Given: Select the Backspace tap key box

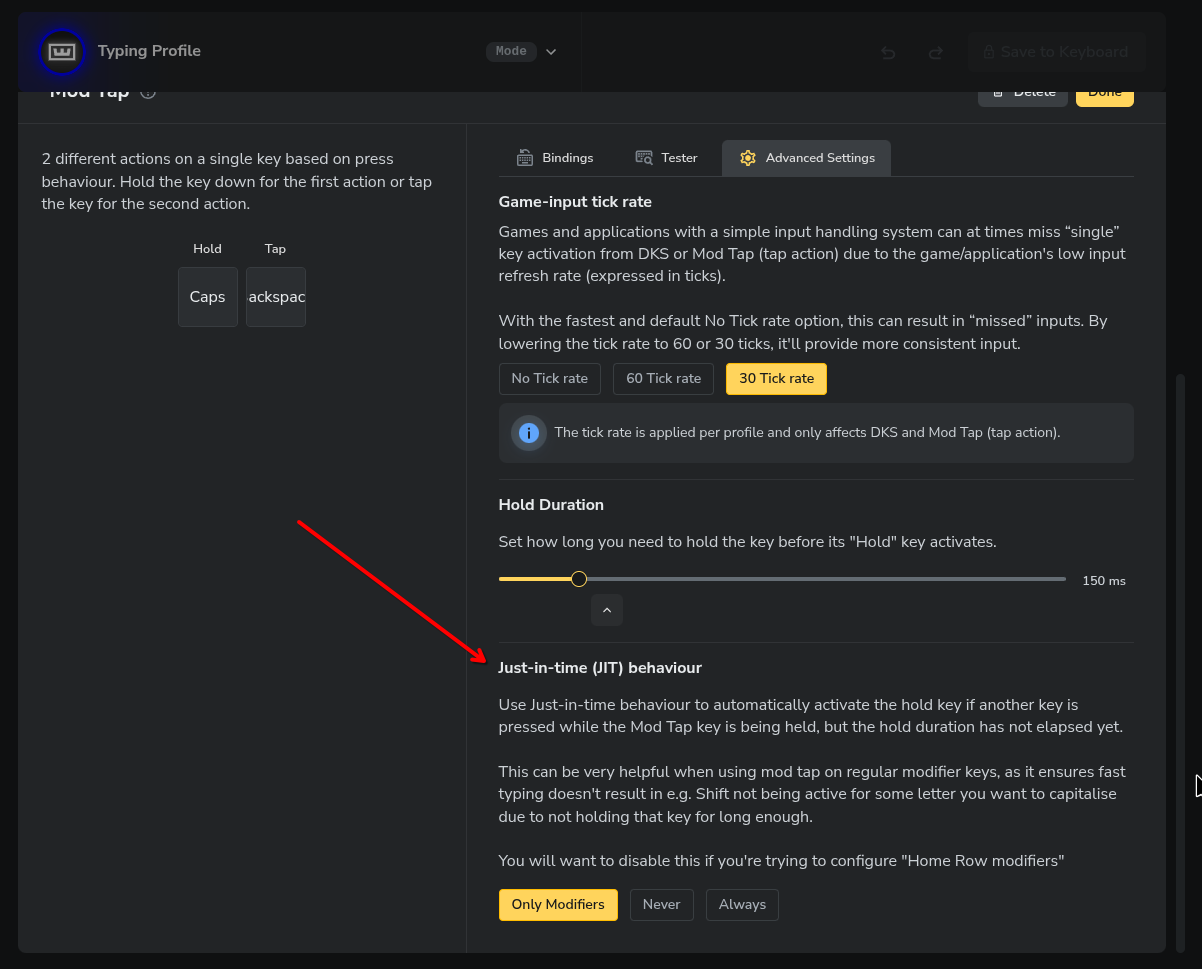Looking at the screenshot, I should 276,297.
